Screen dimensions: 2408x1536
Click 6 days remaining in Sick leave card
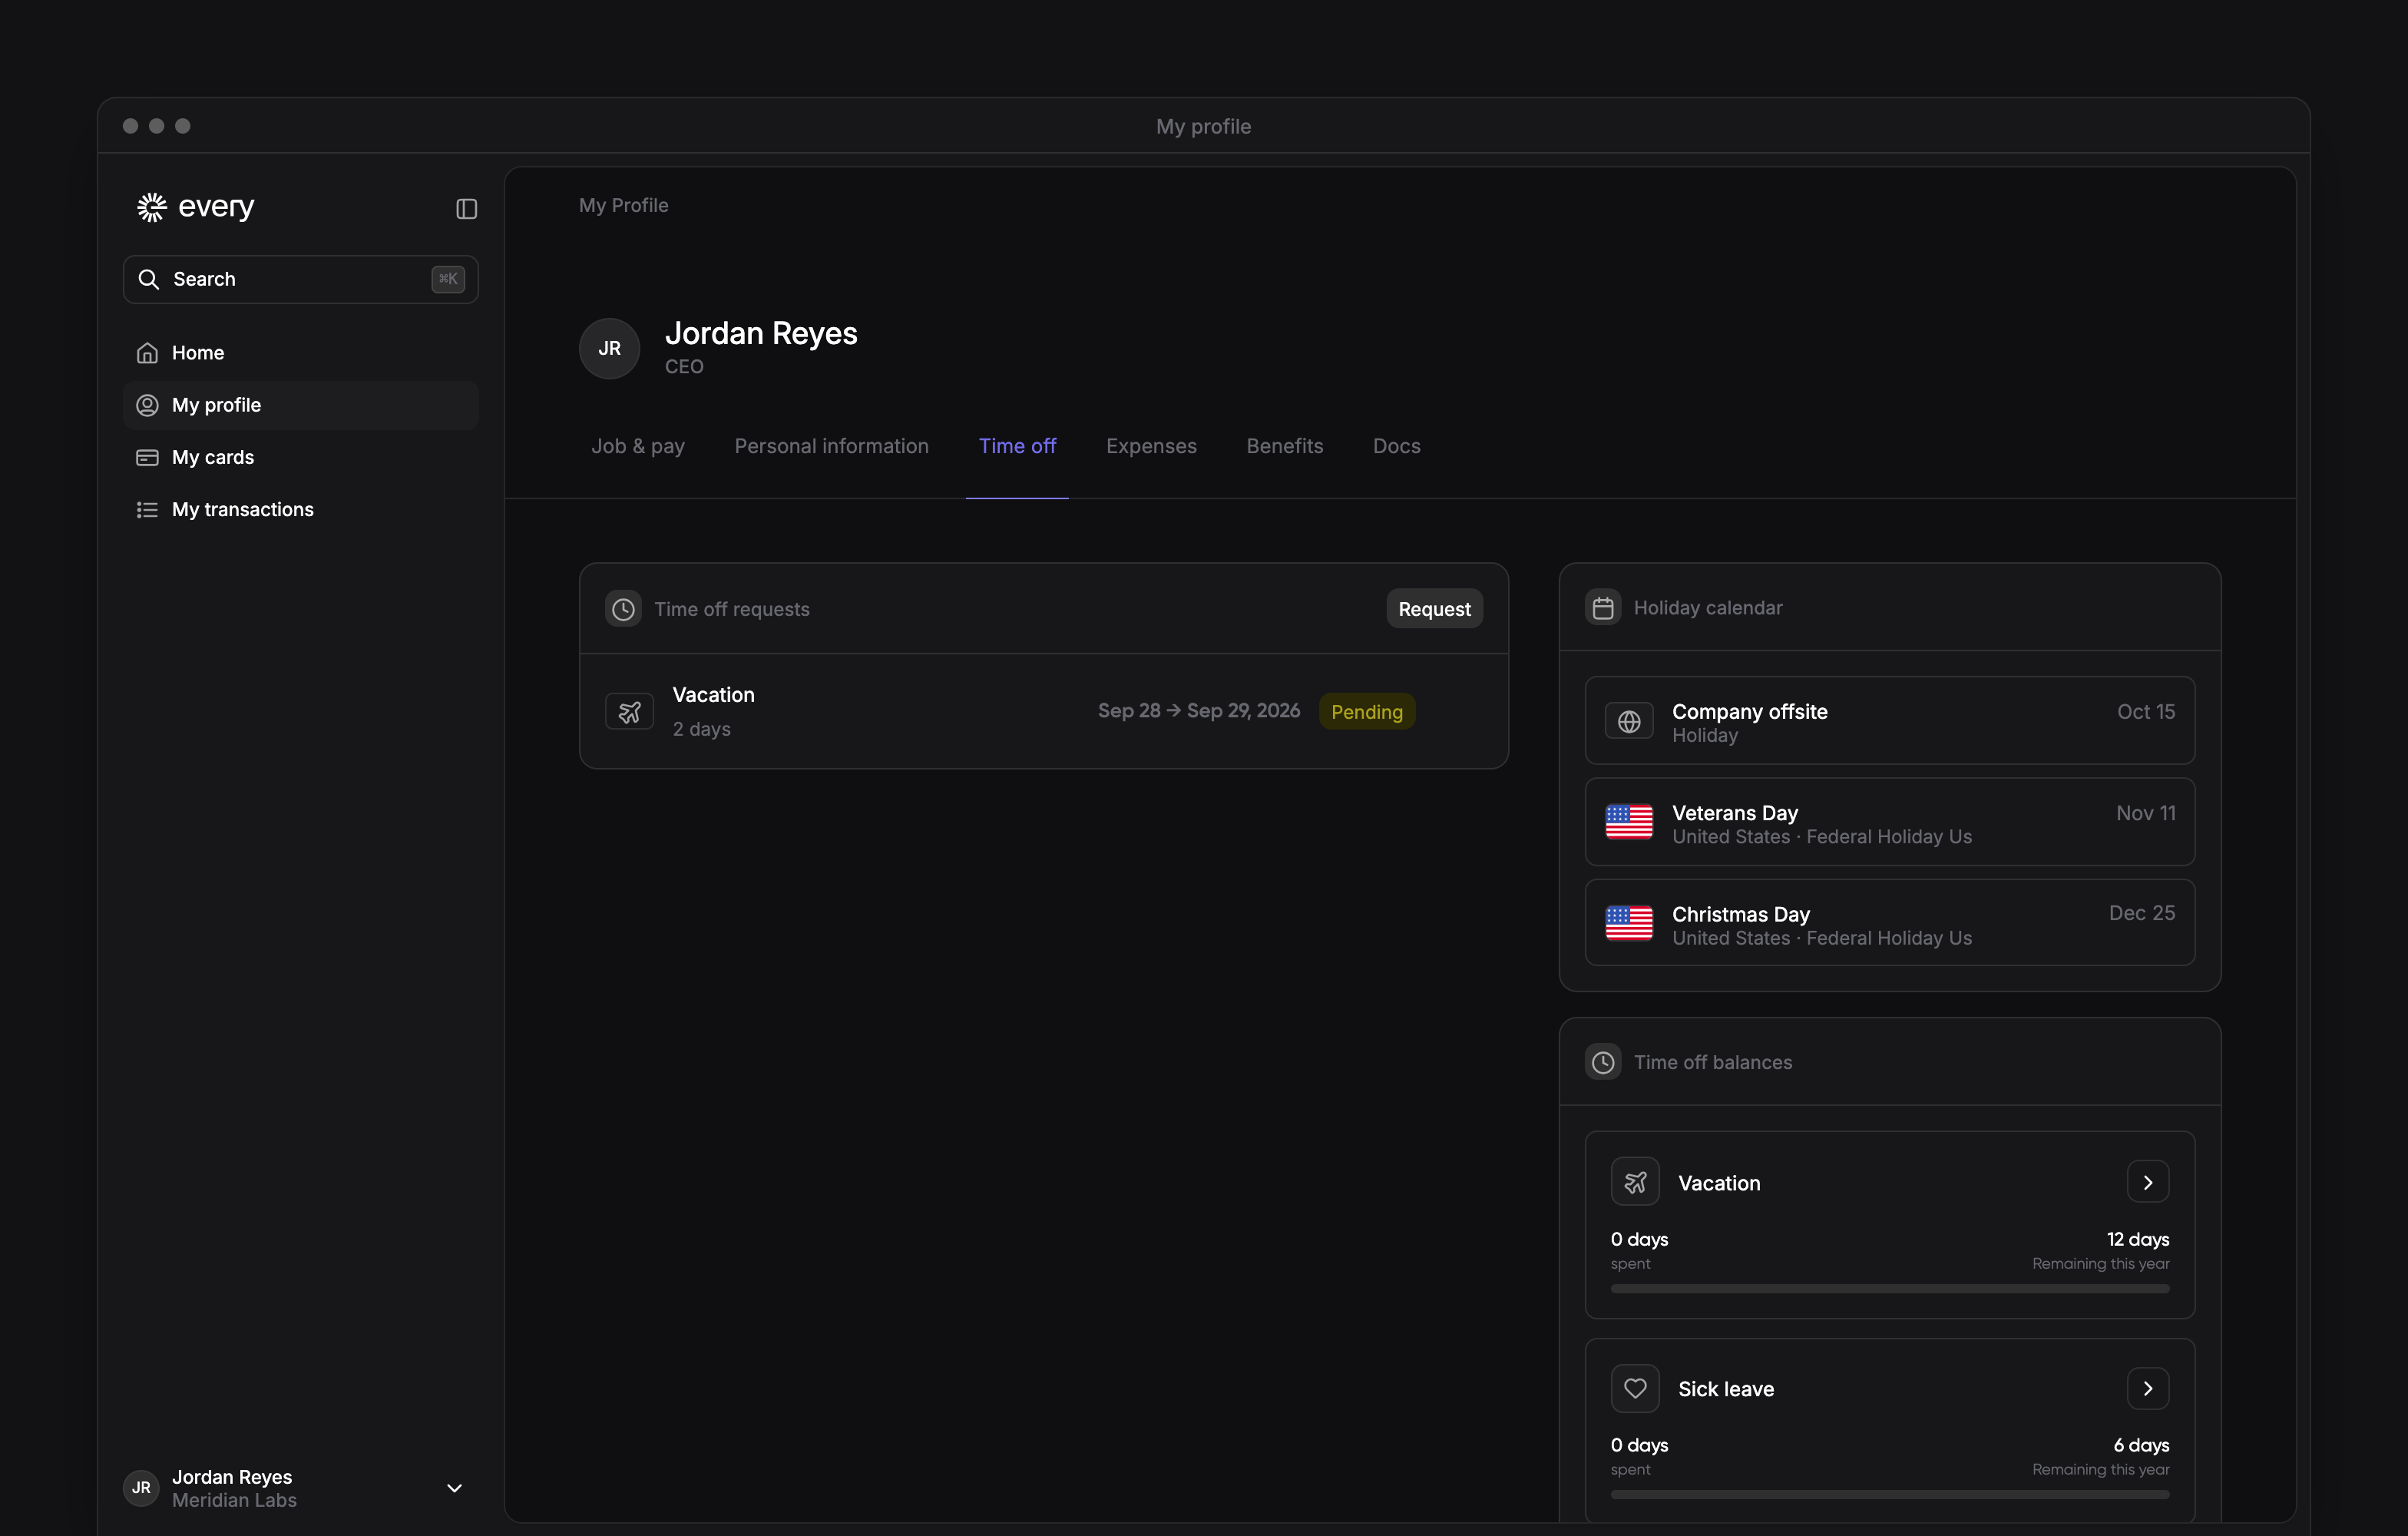coord(2141,1445)
